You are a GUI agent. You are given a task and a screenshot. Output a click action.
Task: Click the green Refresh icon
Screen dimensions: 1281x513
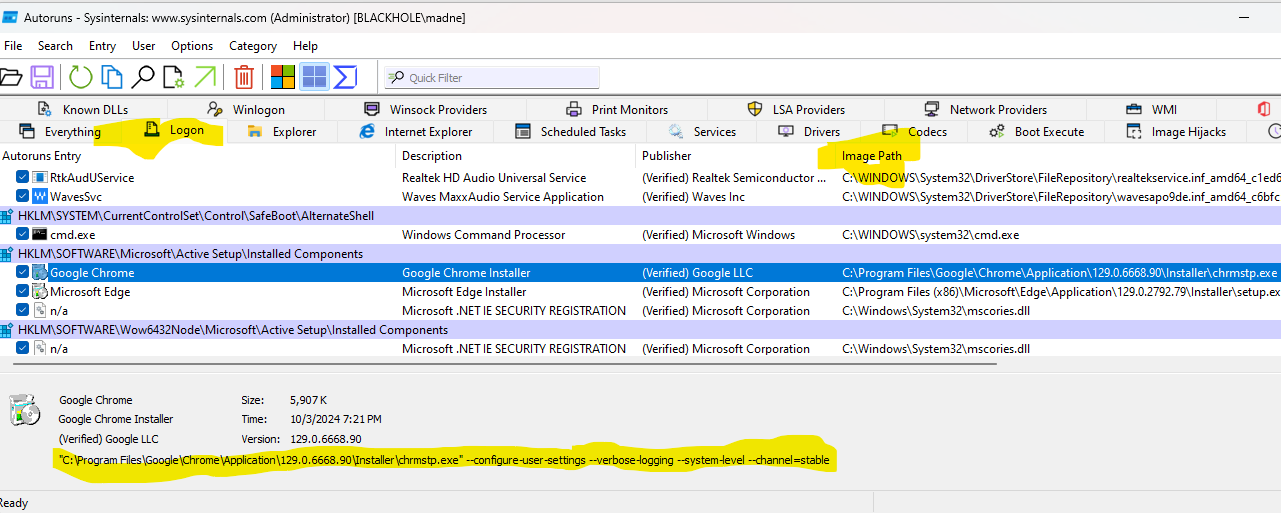click(x=80, y=77)
